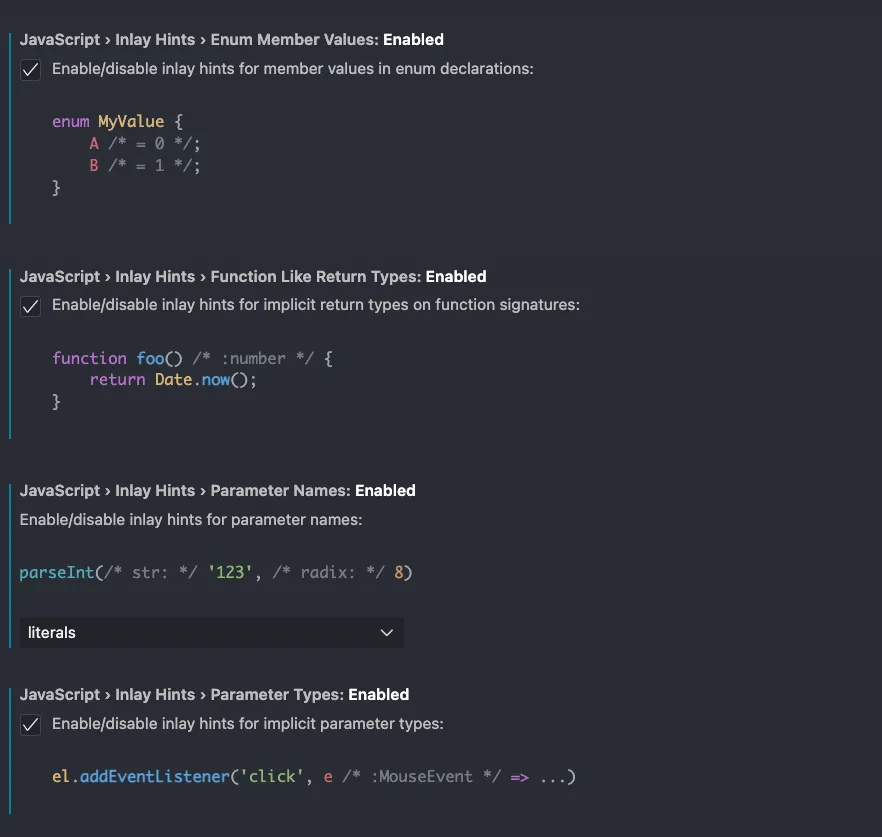Click the 'function foo()' code sample line
This screenshot has width=882, height=837.
pos(192,358)
